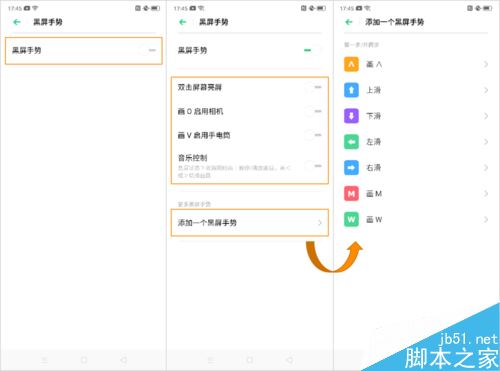Tap the blue 右滑 arrow icon
Image resolution: width=500 pixels, height=371 pixels.
(351, 168)
